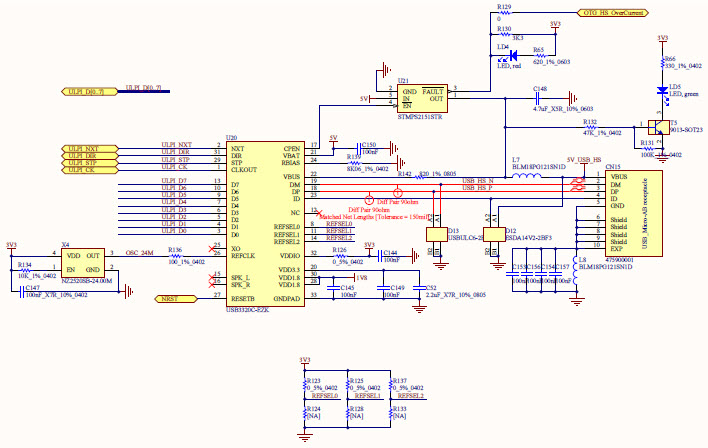Select the R130 3K3 resistor symbol
Image resolution: width=708 pixels, height=448 pixels.
pos(504,34)
